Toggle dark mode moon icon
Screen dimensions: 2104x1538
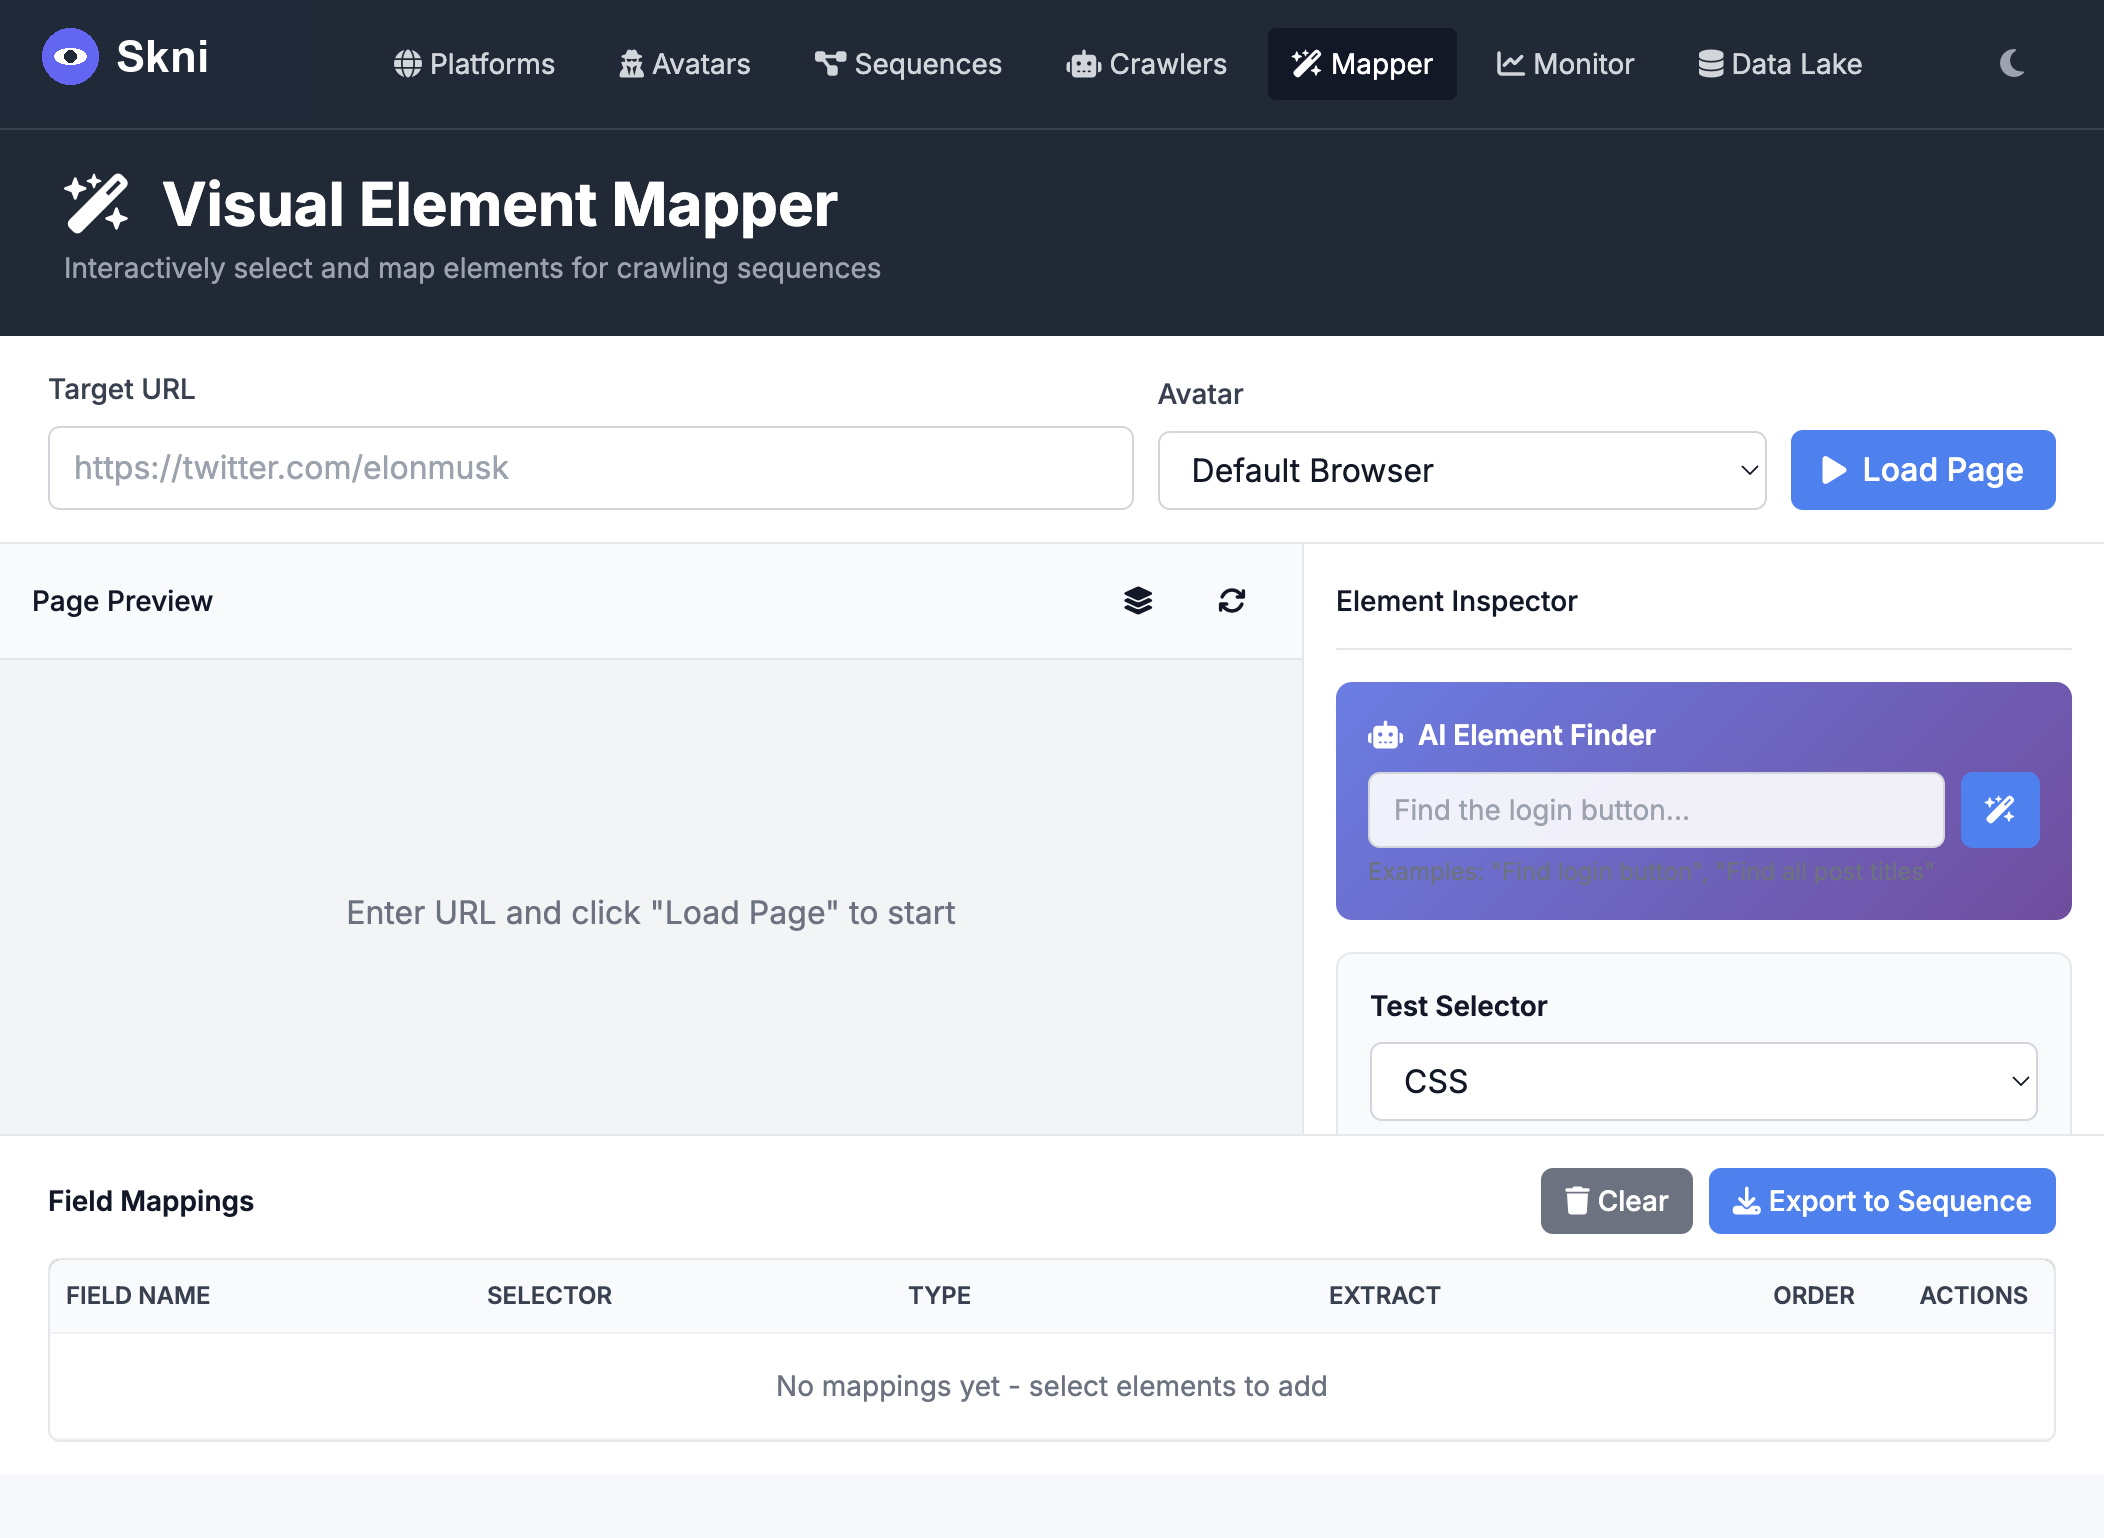click(x=2012, y=64)
